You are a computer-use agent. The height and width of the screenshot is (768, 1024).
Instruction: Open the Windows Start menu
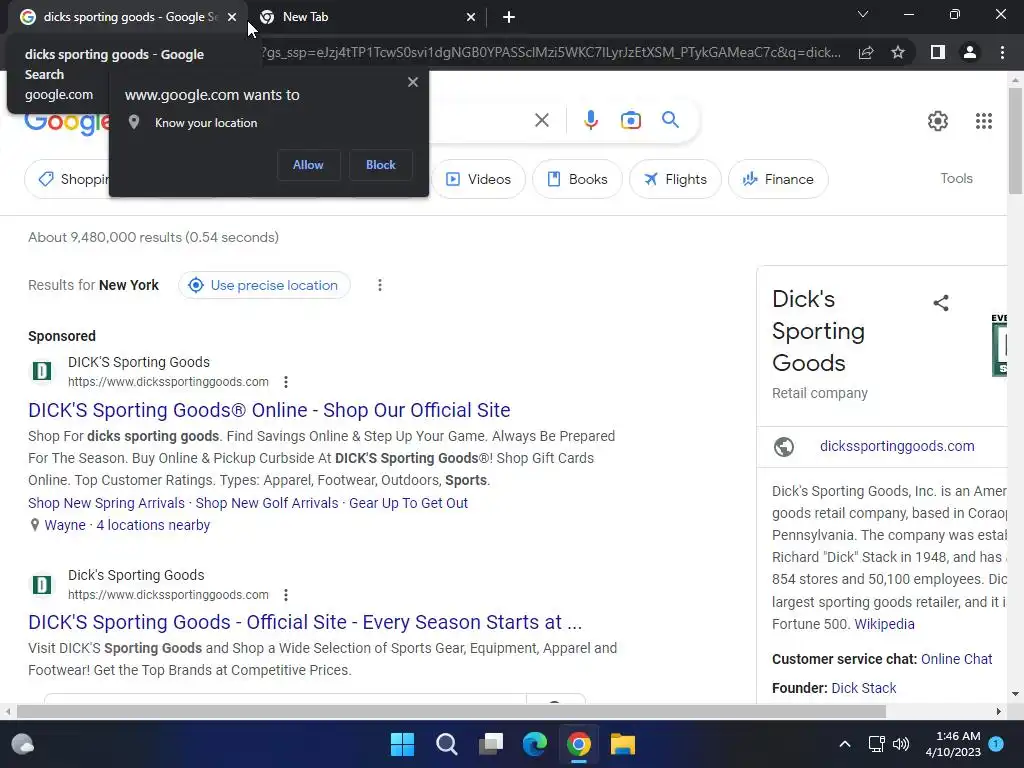[x=402, y=744]
